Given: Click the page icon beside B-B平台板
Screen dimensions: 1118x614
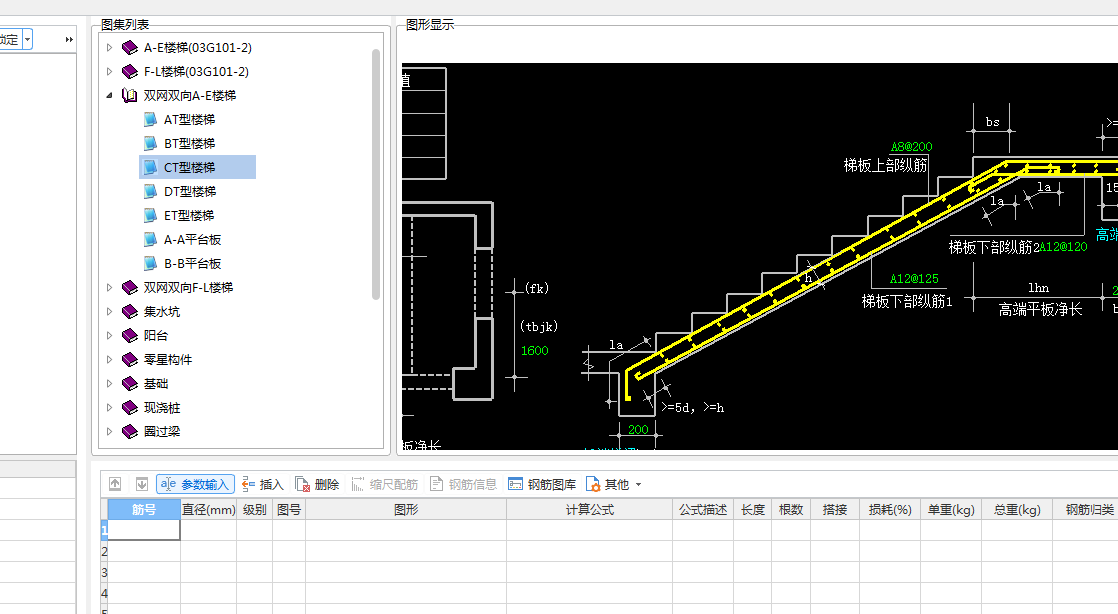Looking at the screenshot, I should click(150, 263).
